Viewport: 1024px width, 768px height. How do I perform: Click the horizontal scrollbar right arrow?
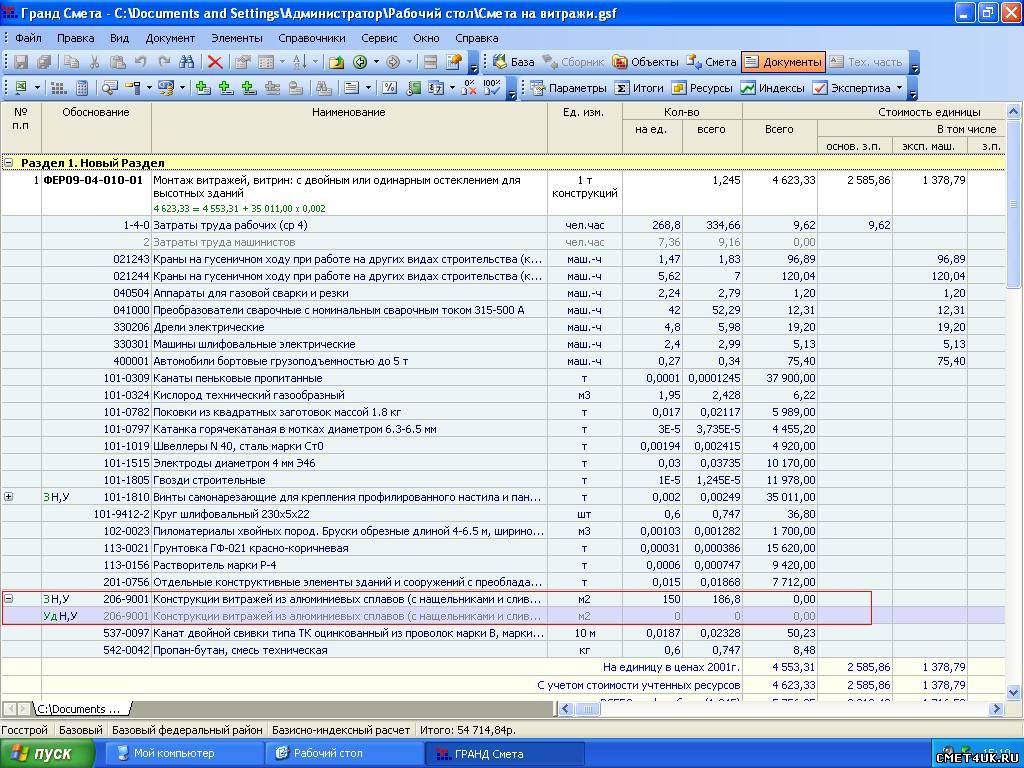coord(996,709)
